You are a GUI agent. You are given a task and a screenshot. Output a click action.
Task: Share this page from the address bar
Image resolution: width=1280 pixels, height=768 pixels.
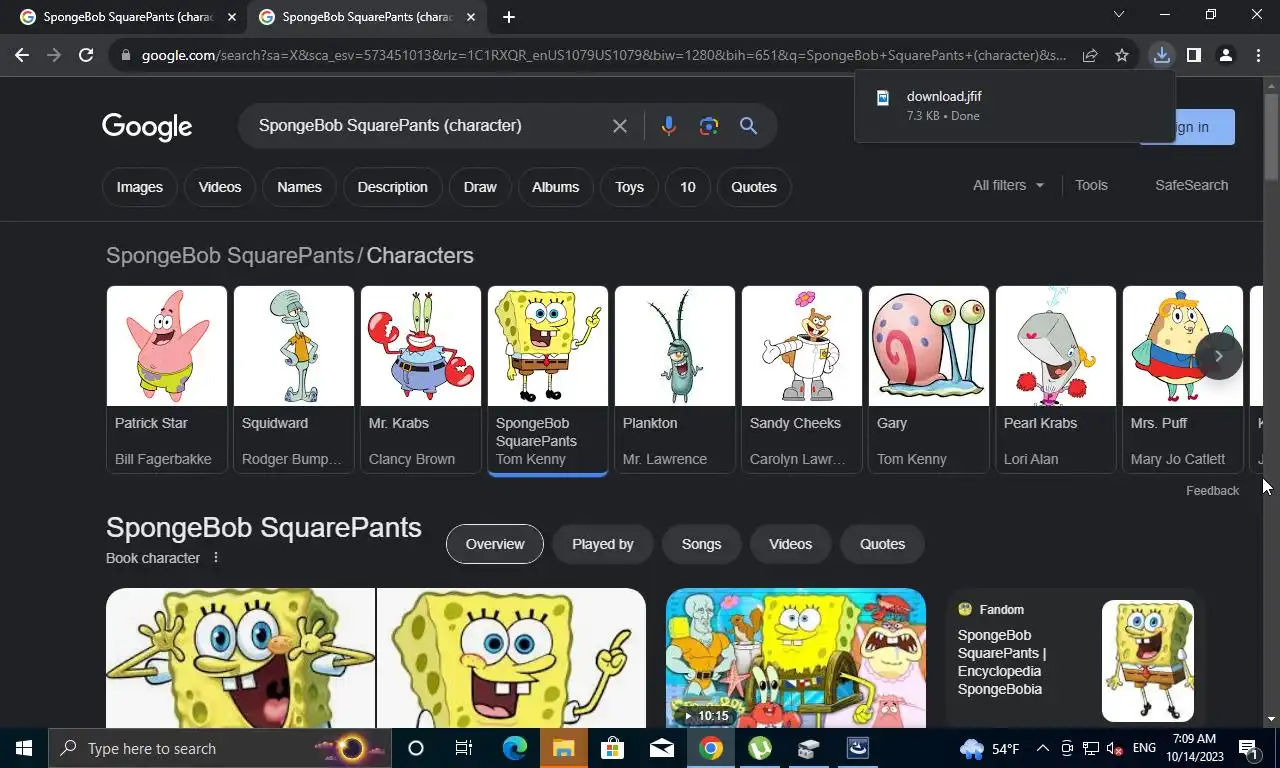tap(1090, 55)
